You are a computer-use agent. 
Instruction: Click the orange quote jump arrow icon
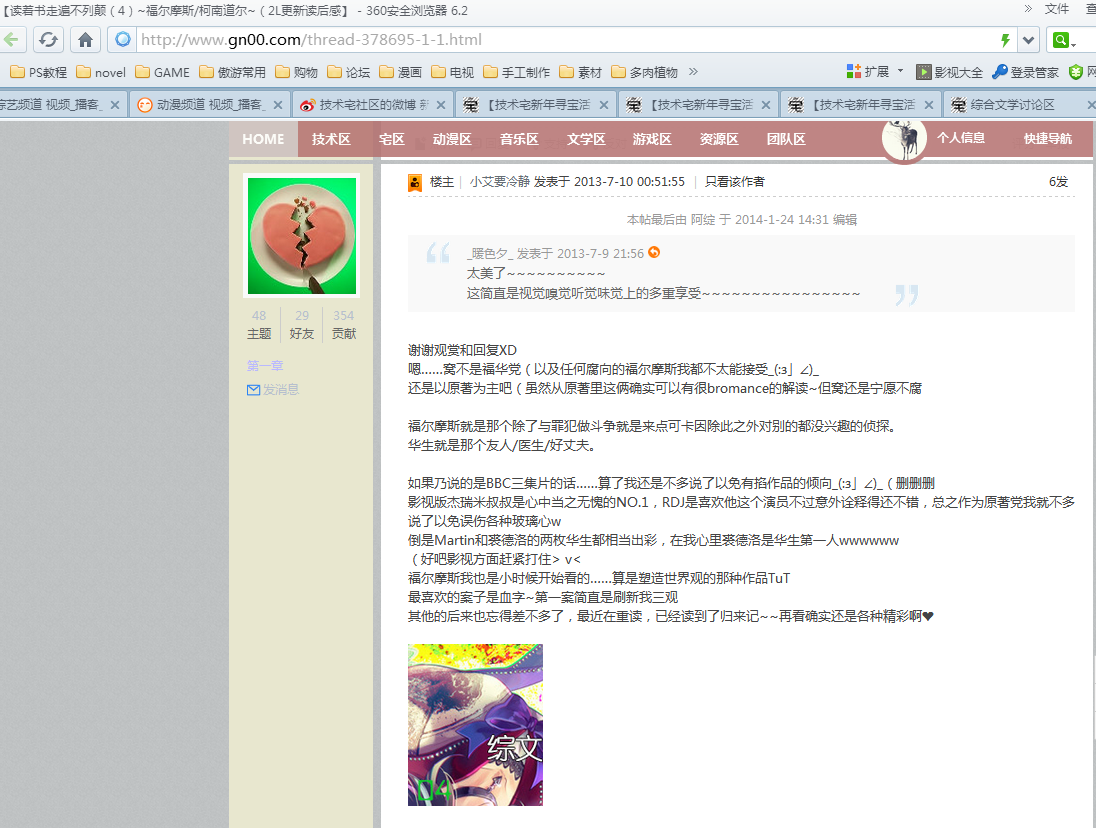point(654,253)
